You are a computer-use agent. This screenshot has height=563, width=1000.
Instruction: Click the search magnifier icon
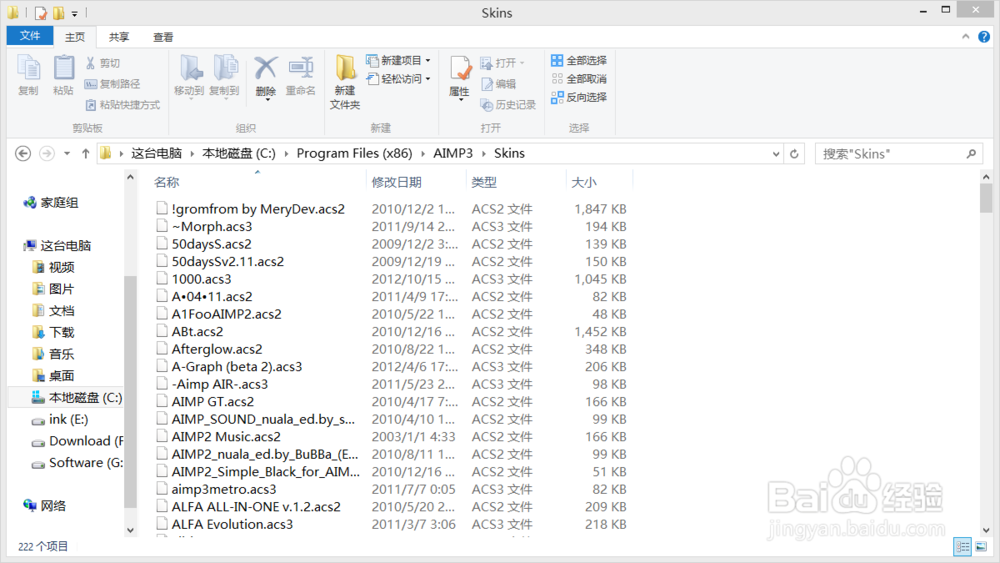click(971, 154)
